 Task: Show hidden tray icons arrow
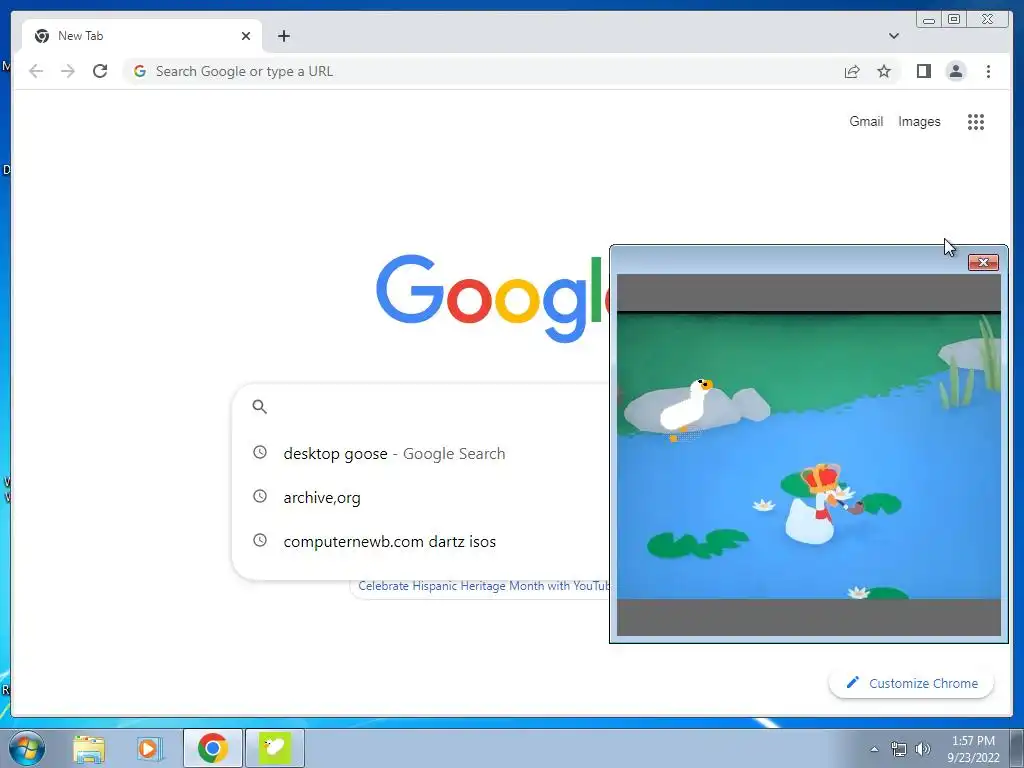[874, 748]
